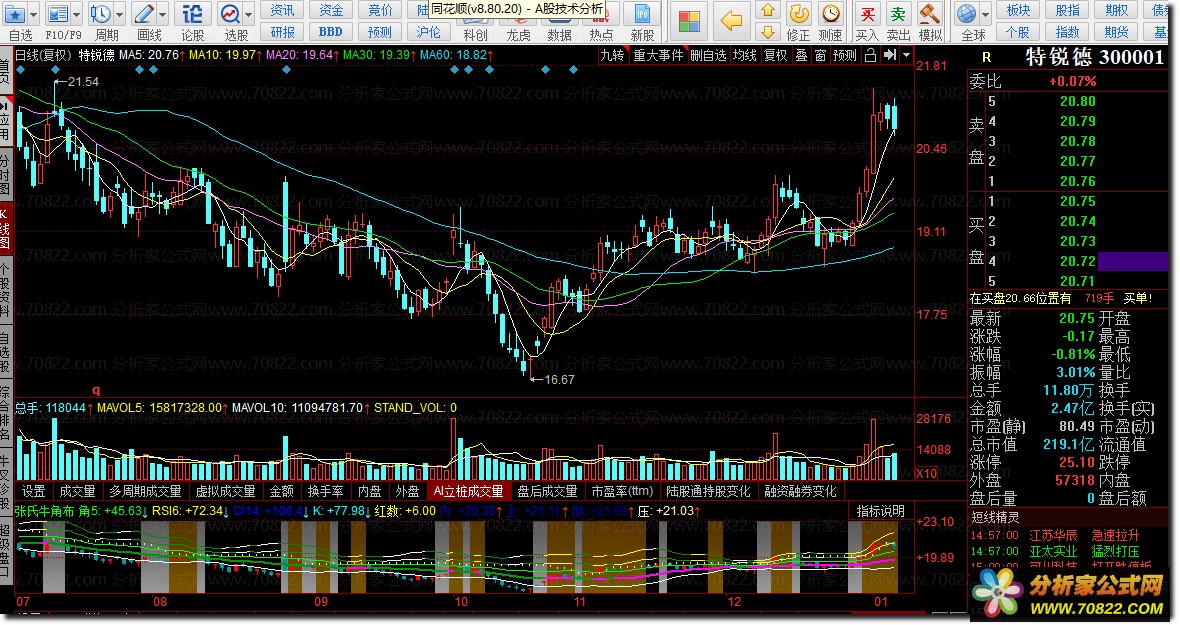Toggle 复权 price adjustment
Viewport: 1180px width, 625px height.
775,55
